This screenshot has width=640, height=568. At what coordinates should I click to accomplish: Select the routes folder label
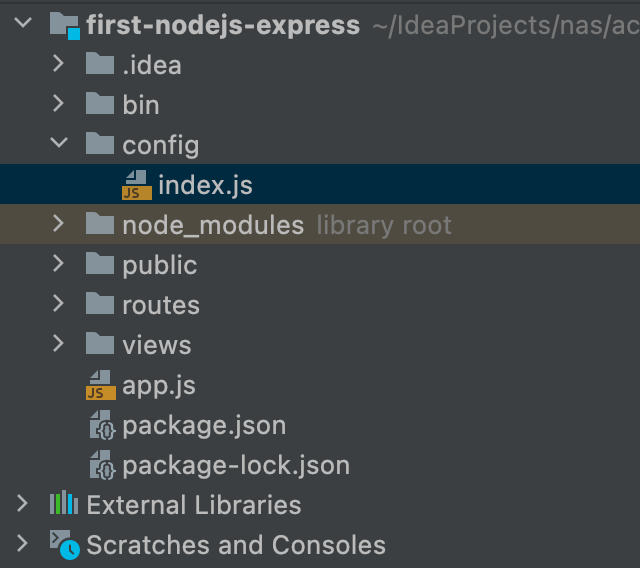coord(161,305)
